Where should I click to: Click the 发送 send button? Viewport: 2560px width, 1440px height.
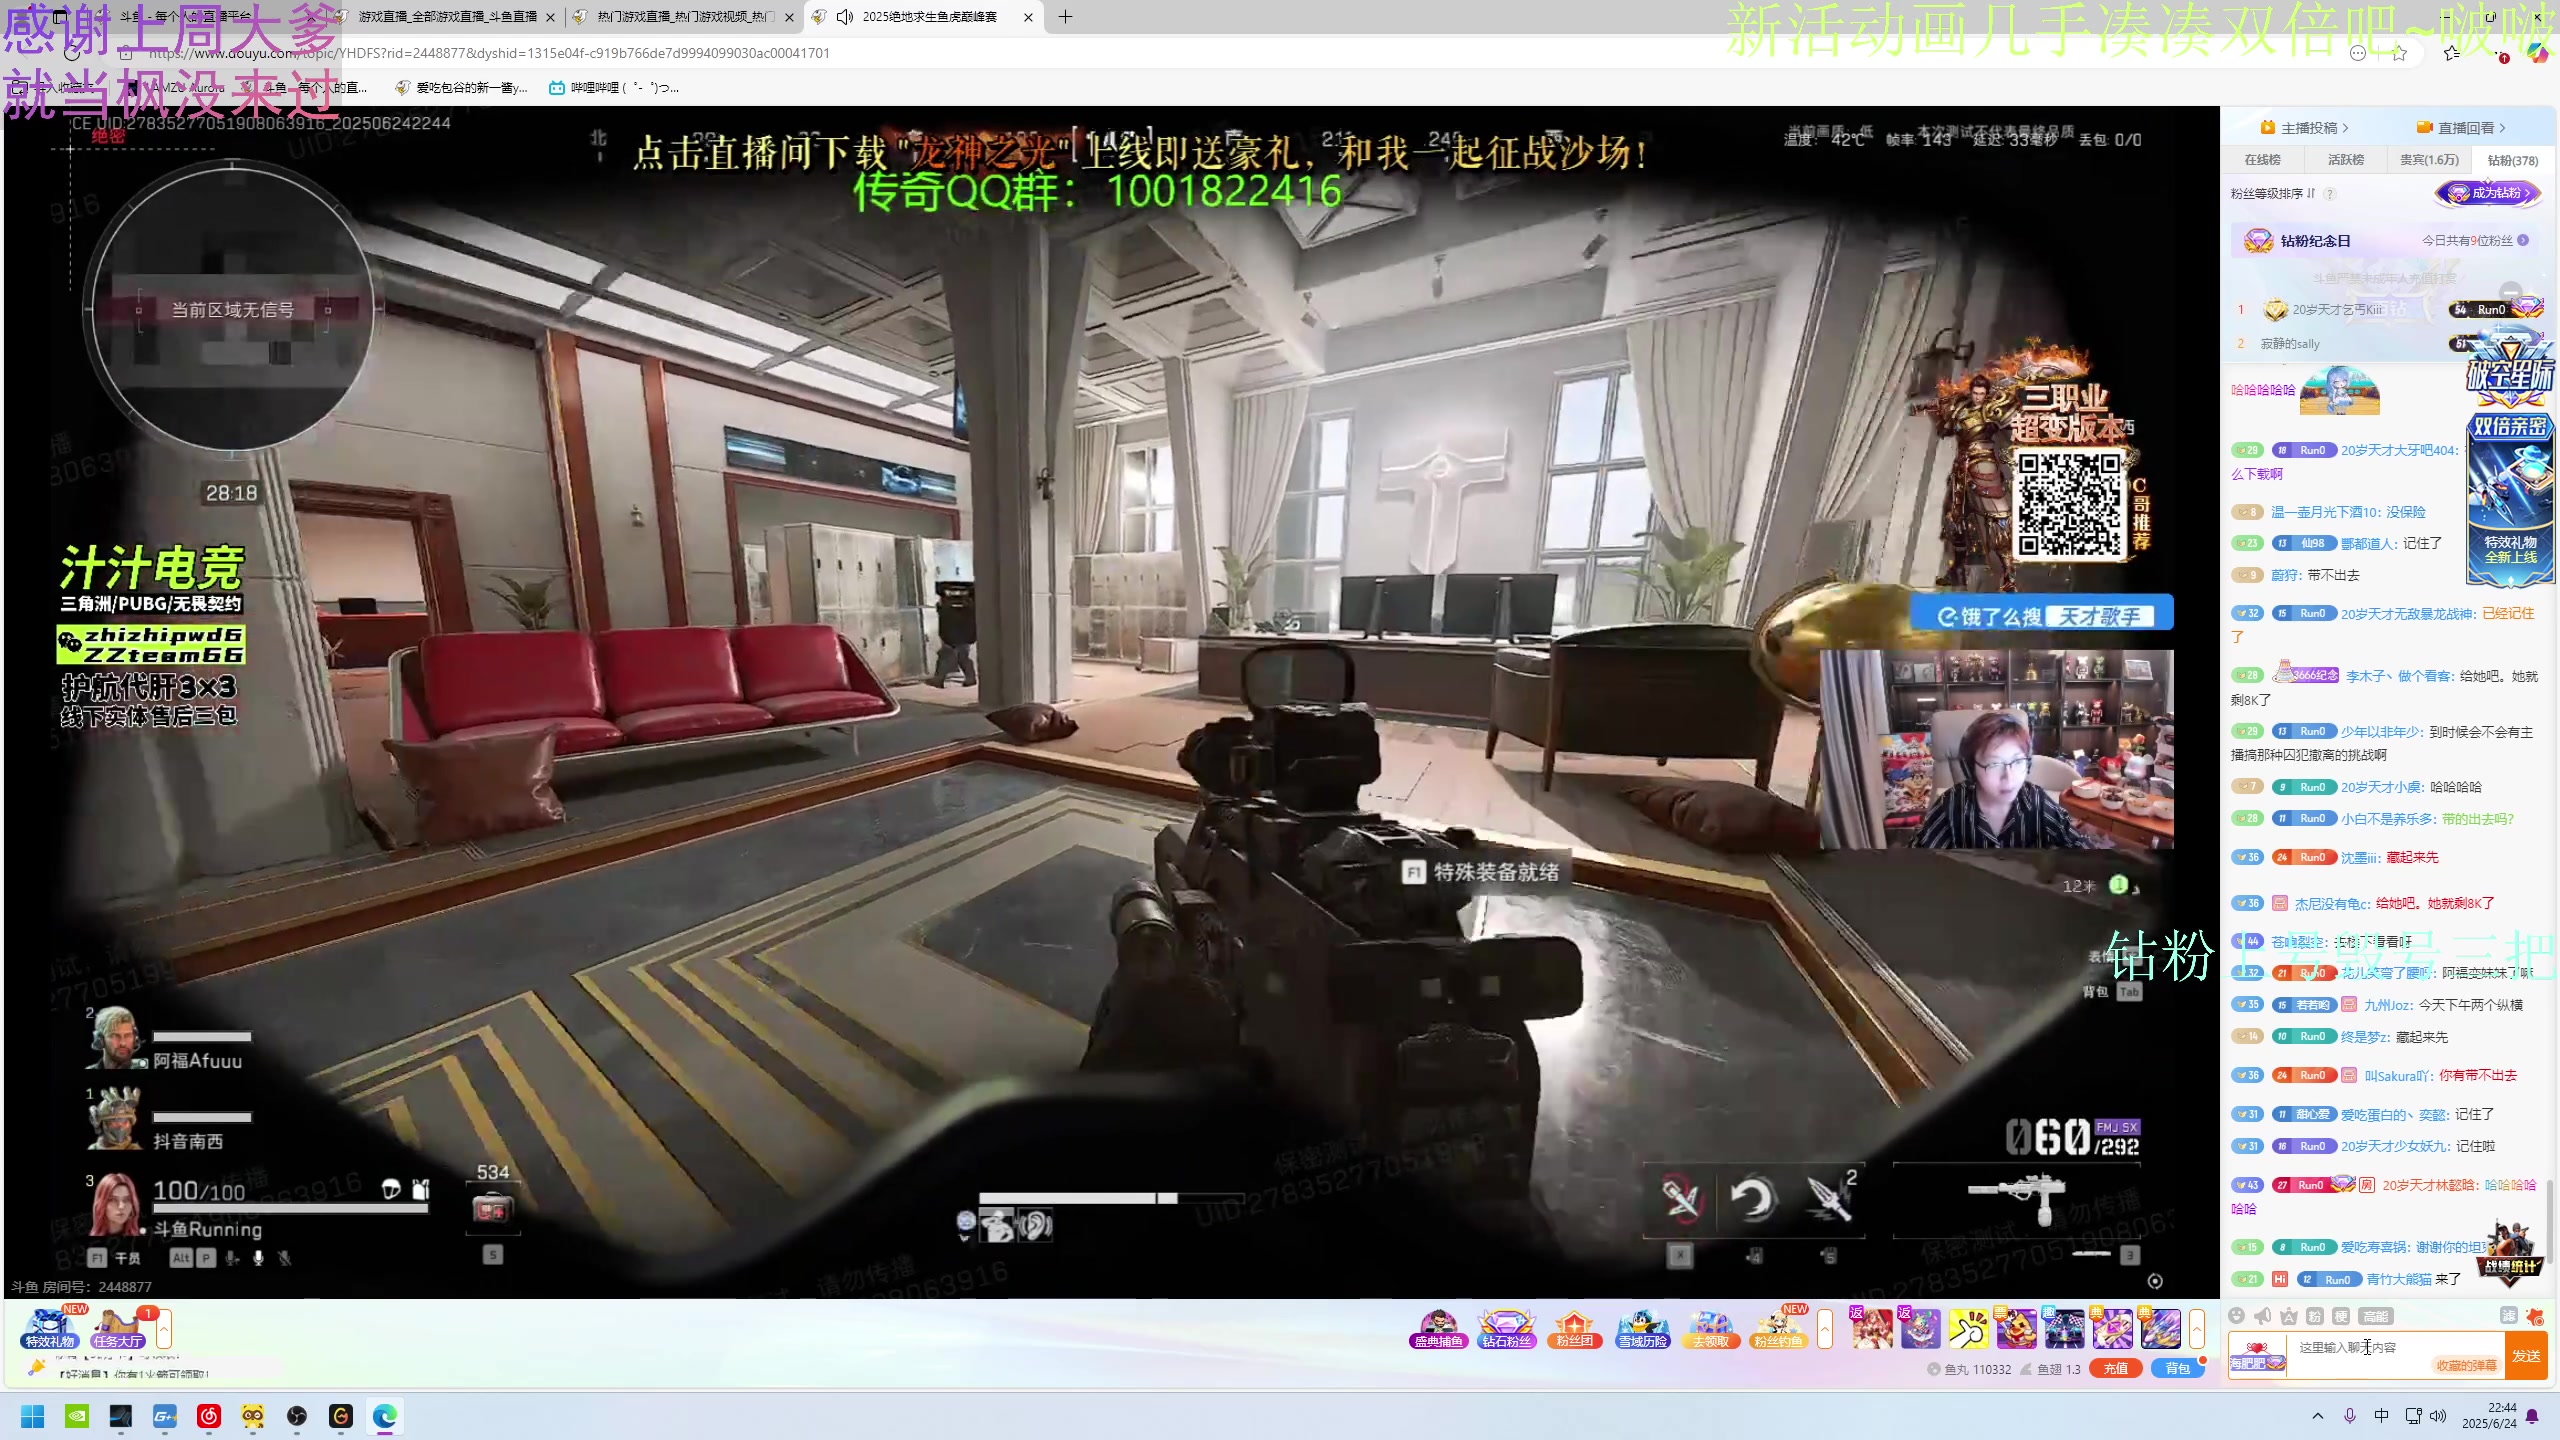[x=2526, y=1356]
